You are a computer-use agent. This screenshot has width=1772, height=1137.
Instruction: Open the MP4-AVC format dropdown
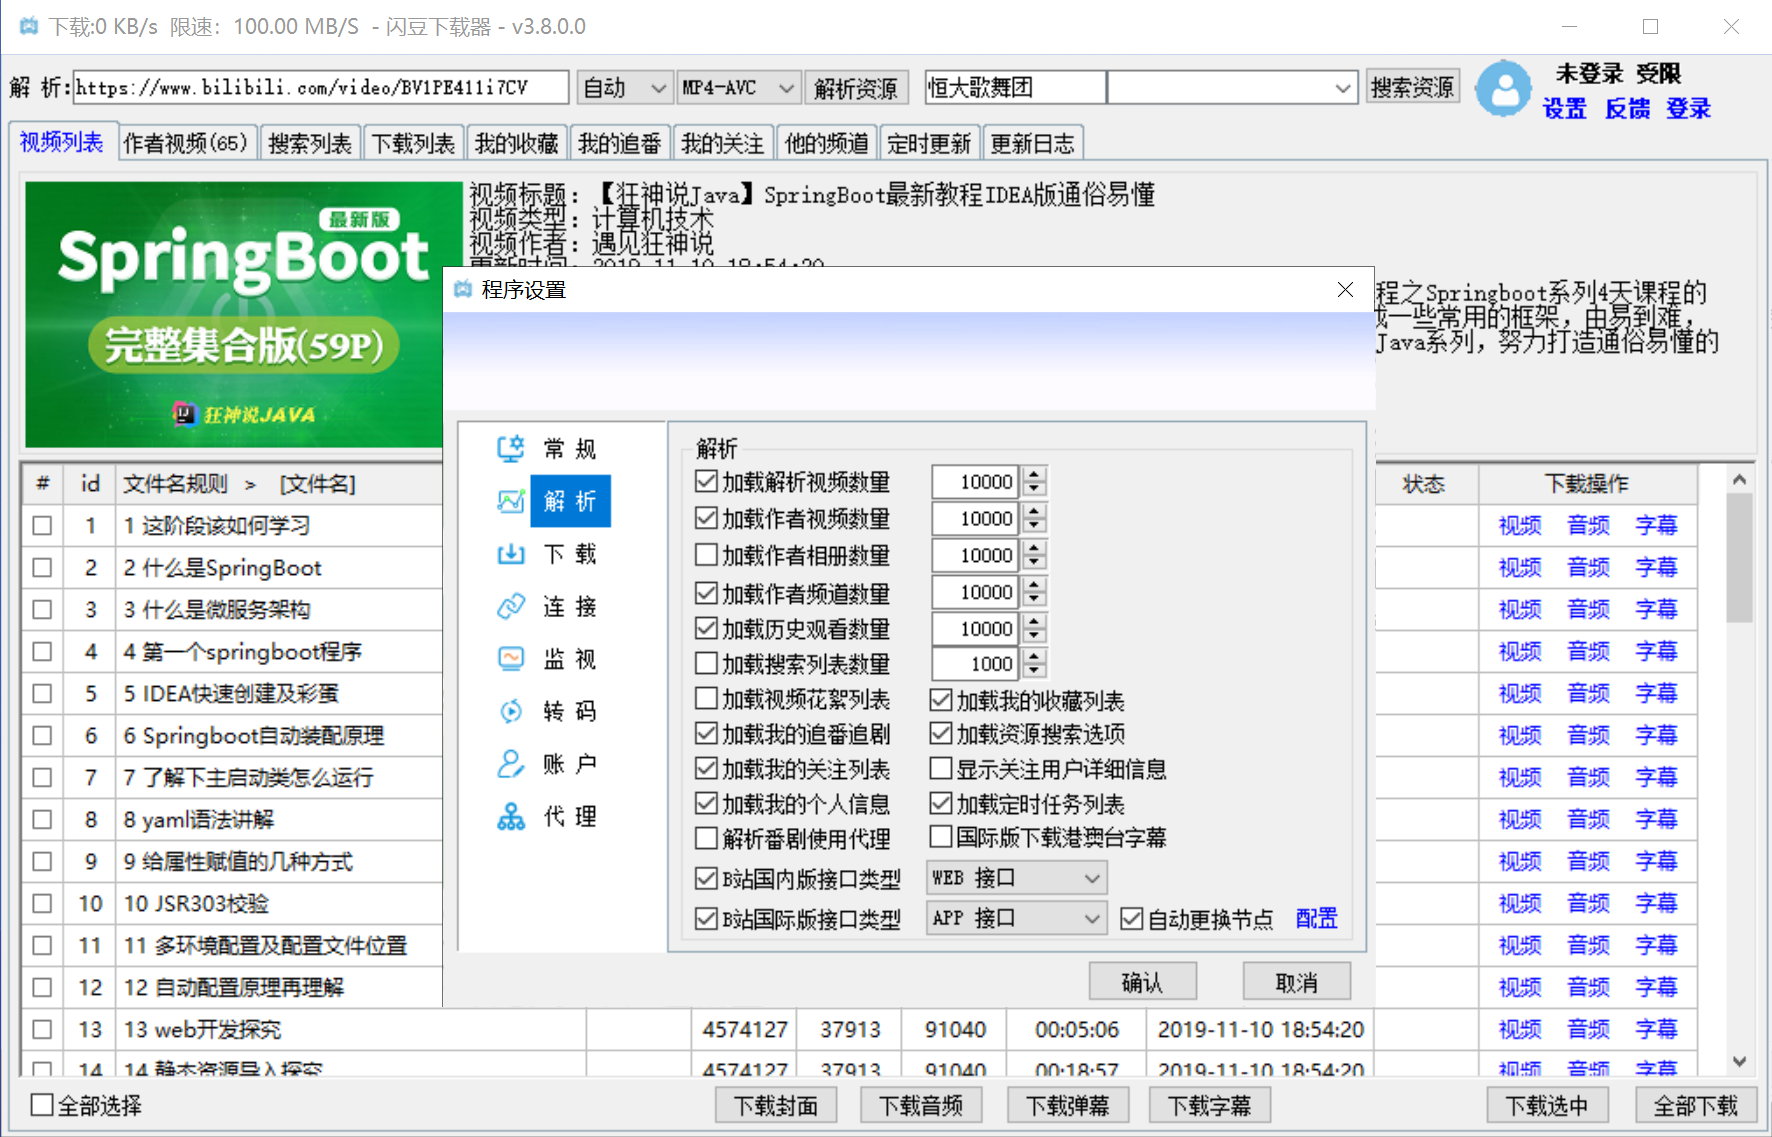[x=739, y=88]
